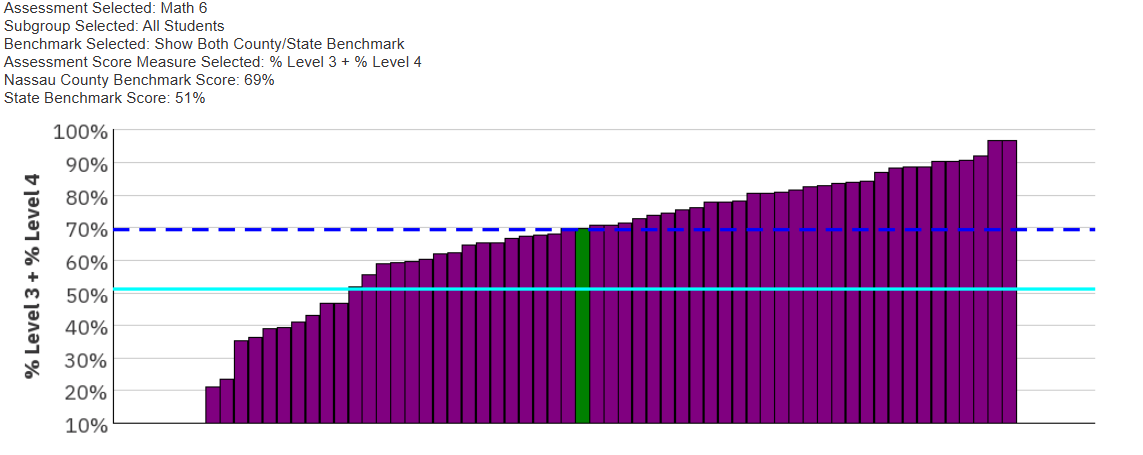Click the 10% y-axis label
The width and height of the screenshot is (1143, 455).
86,425
